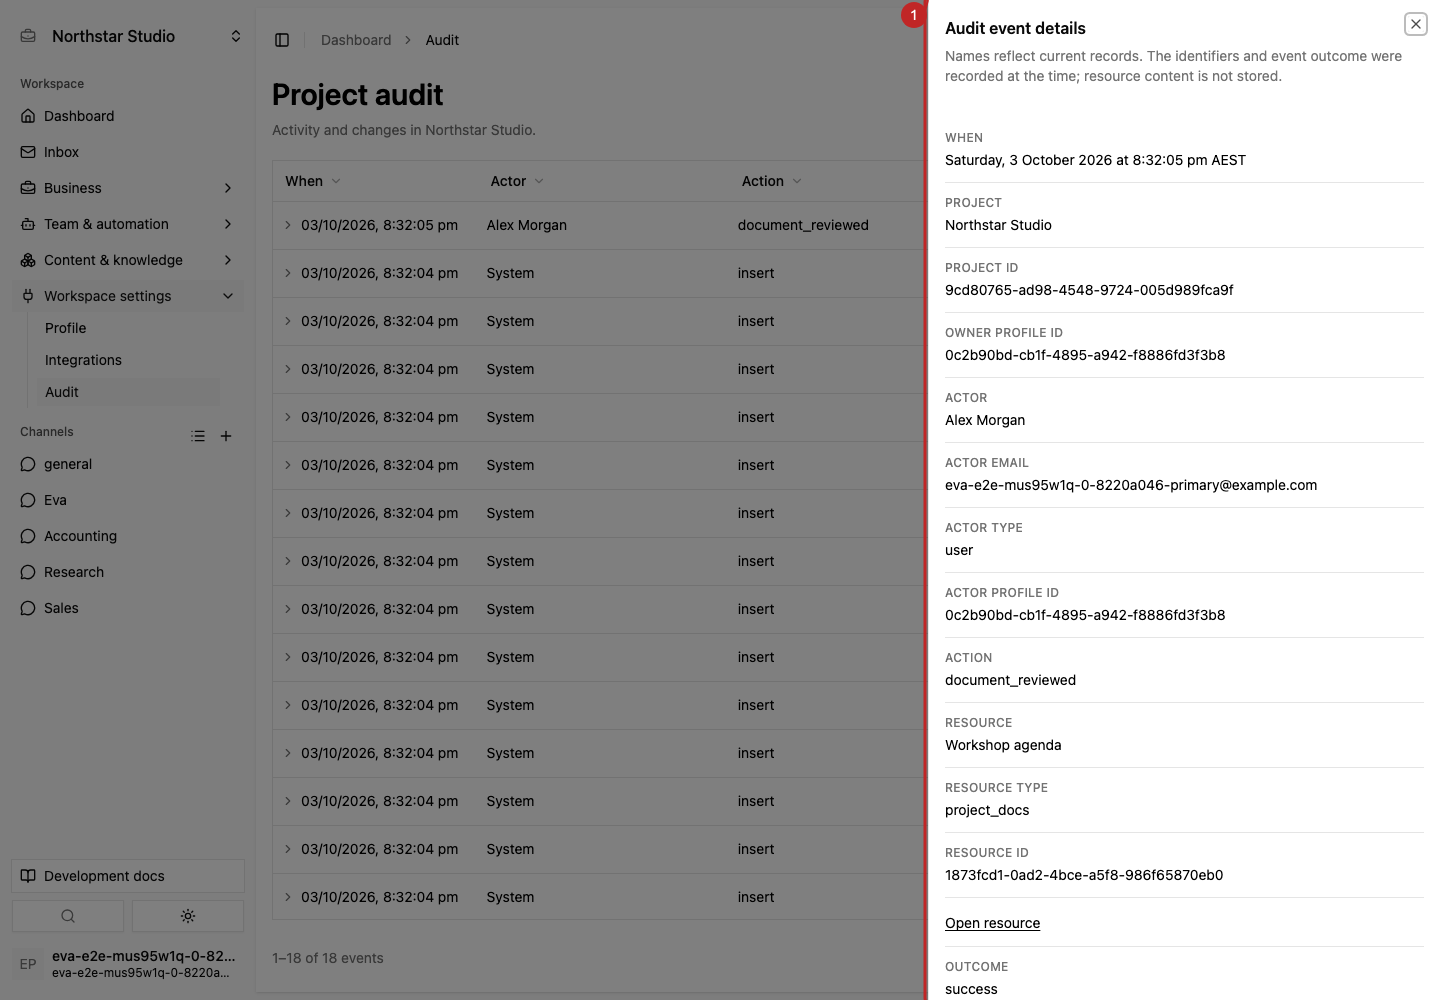Viewport: 1440px width, 1000px height.
Task: Close the Audit event details panel
Action: point(1415,24)
